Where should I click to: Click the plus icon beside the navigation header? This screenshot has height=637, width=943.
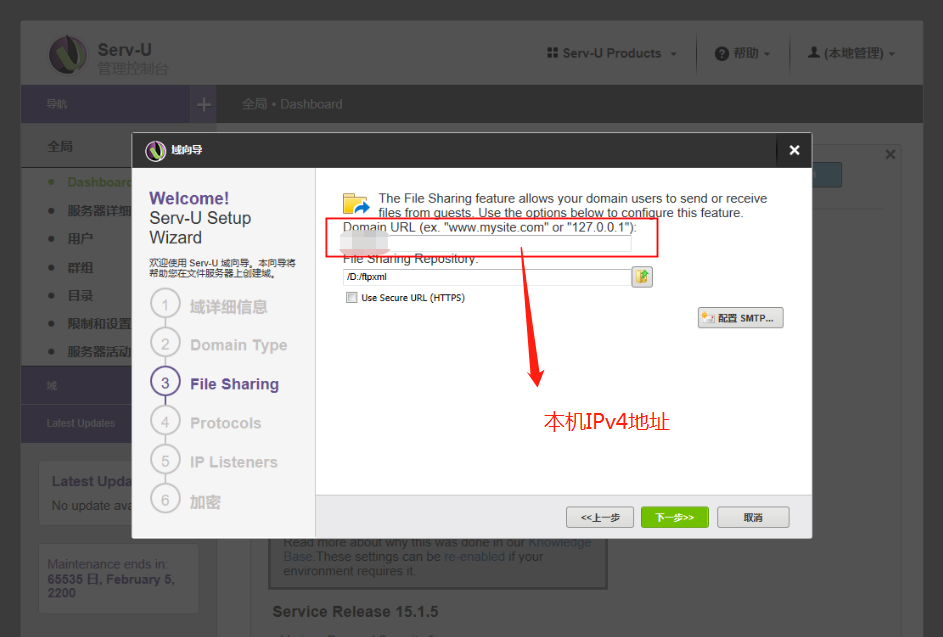point(204,105)
